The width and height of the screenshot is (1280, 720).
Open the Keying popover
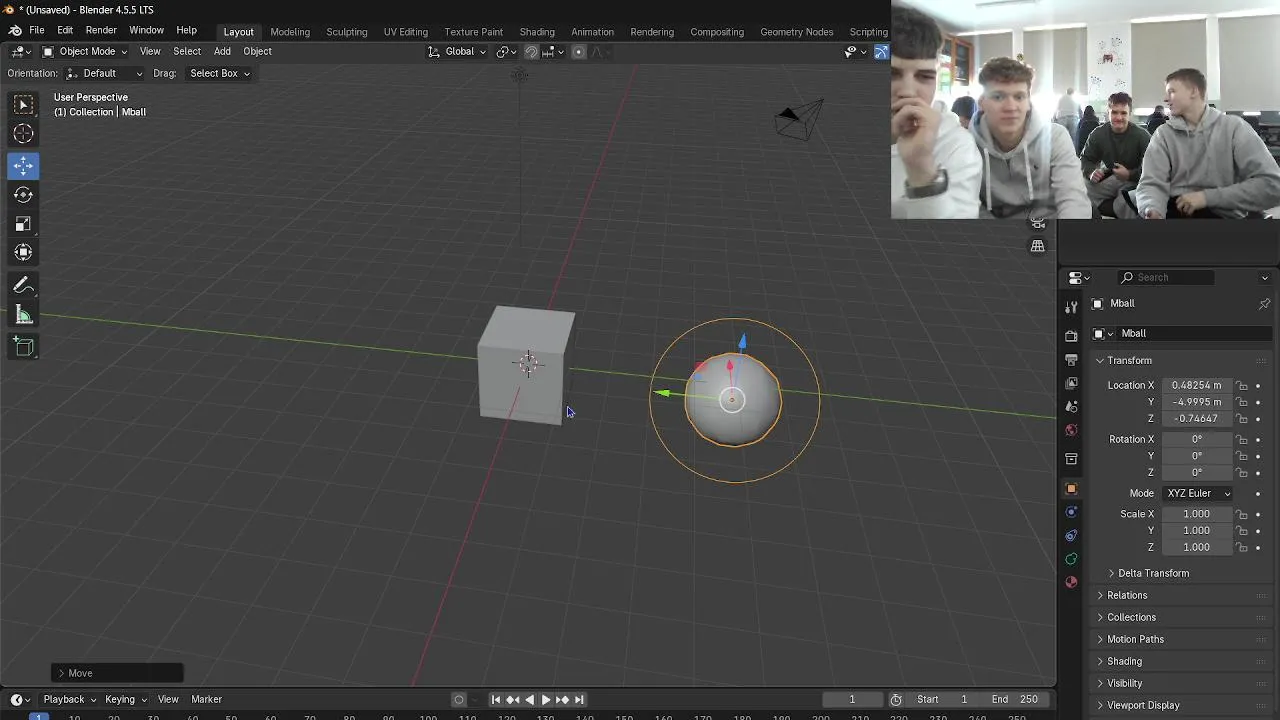click(x=126, y=700)
